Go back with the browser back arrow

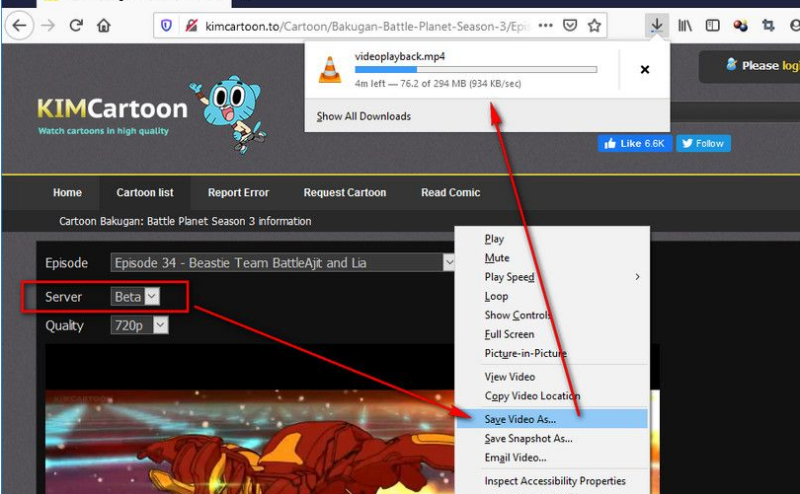[19, 26]
